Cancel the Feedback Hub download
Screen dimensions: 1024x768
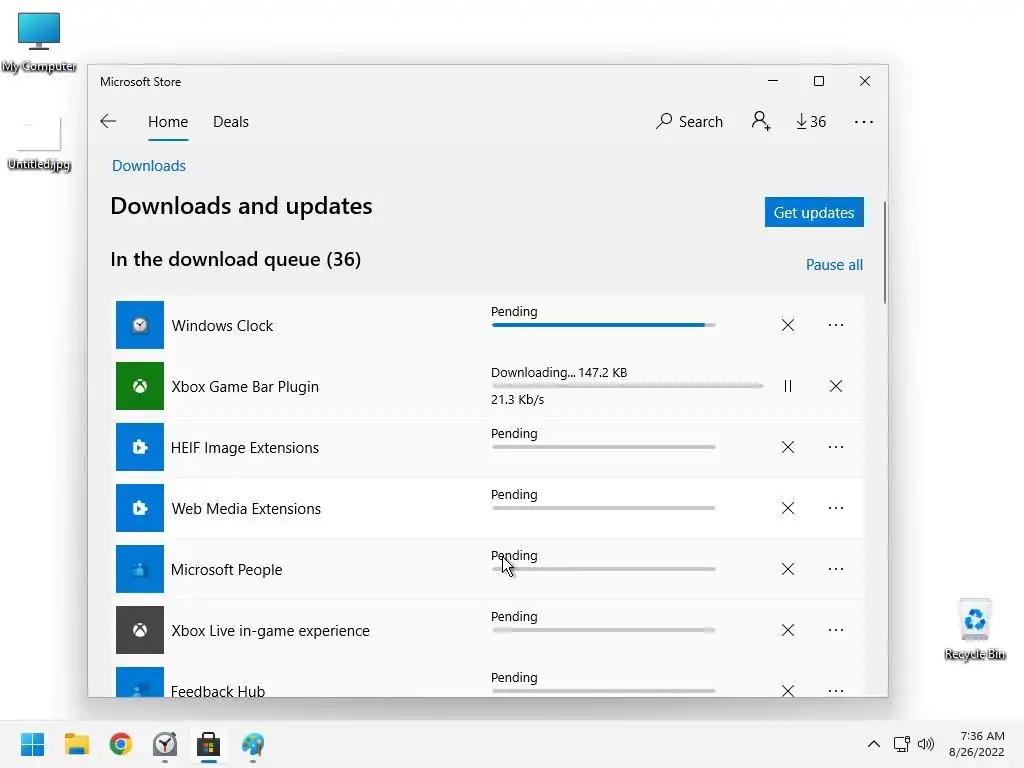point(788,690)
